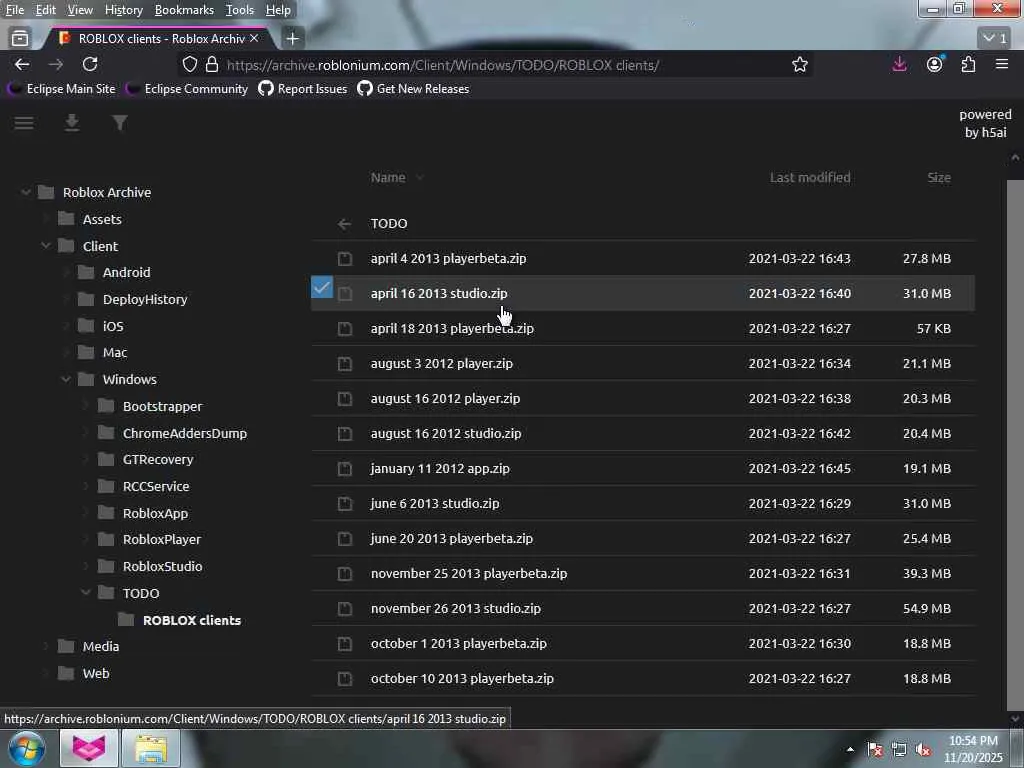
Task: Expand the Media folder node
Action: [46, 646]
